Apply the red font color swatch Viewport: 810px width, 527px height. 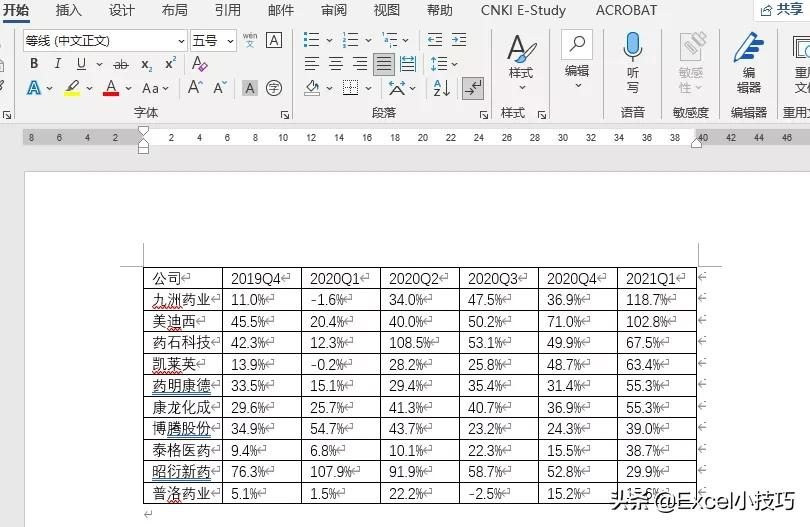tap(111, 88)
